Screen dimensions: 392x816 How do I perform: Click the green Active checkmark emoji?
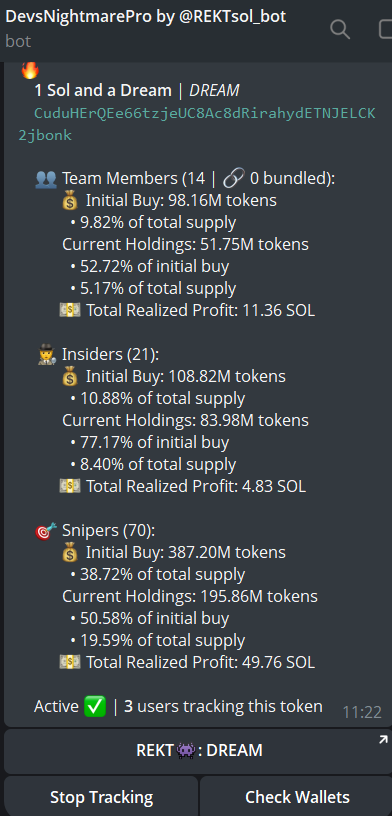tap(95, 707)
